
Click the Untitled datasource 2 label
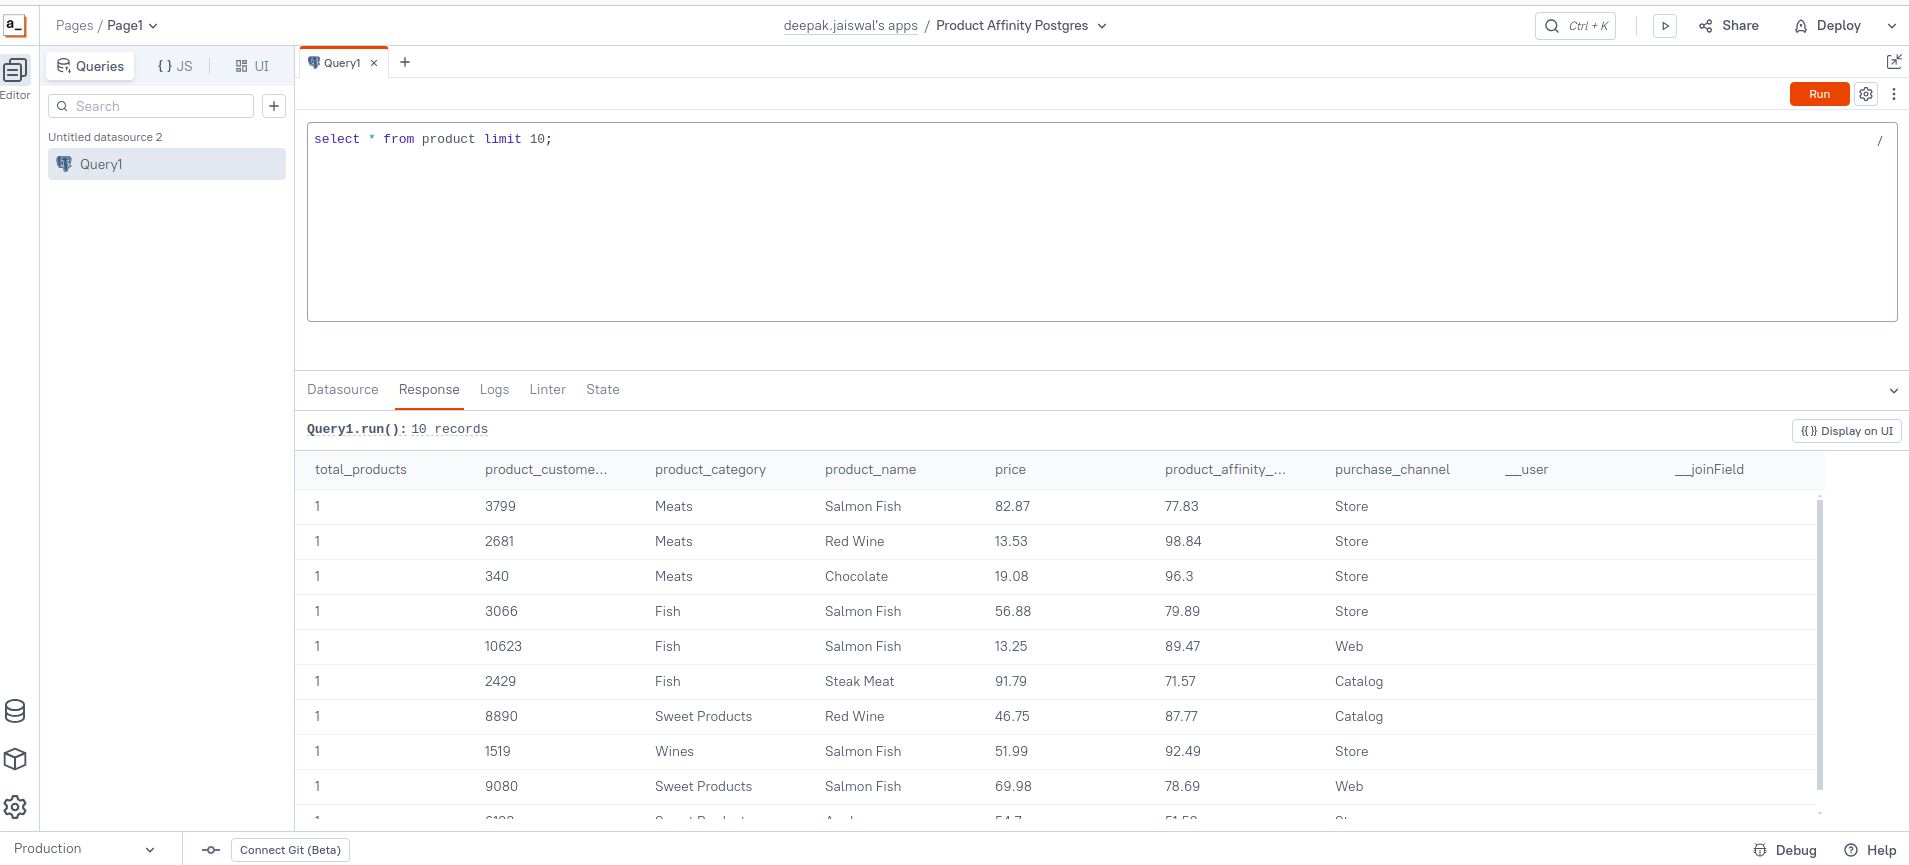pyautogui.click(x=105, y=137)
